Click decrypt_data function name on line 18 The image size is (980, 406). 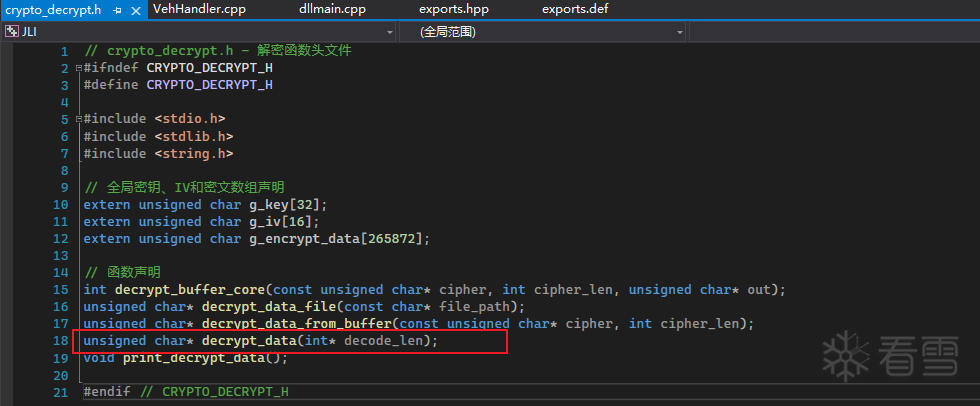249,341
